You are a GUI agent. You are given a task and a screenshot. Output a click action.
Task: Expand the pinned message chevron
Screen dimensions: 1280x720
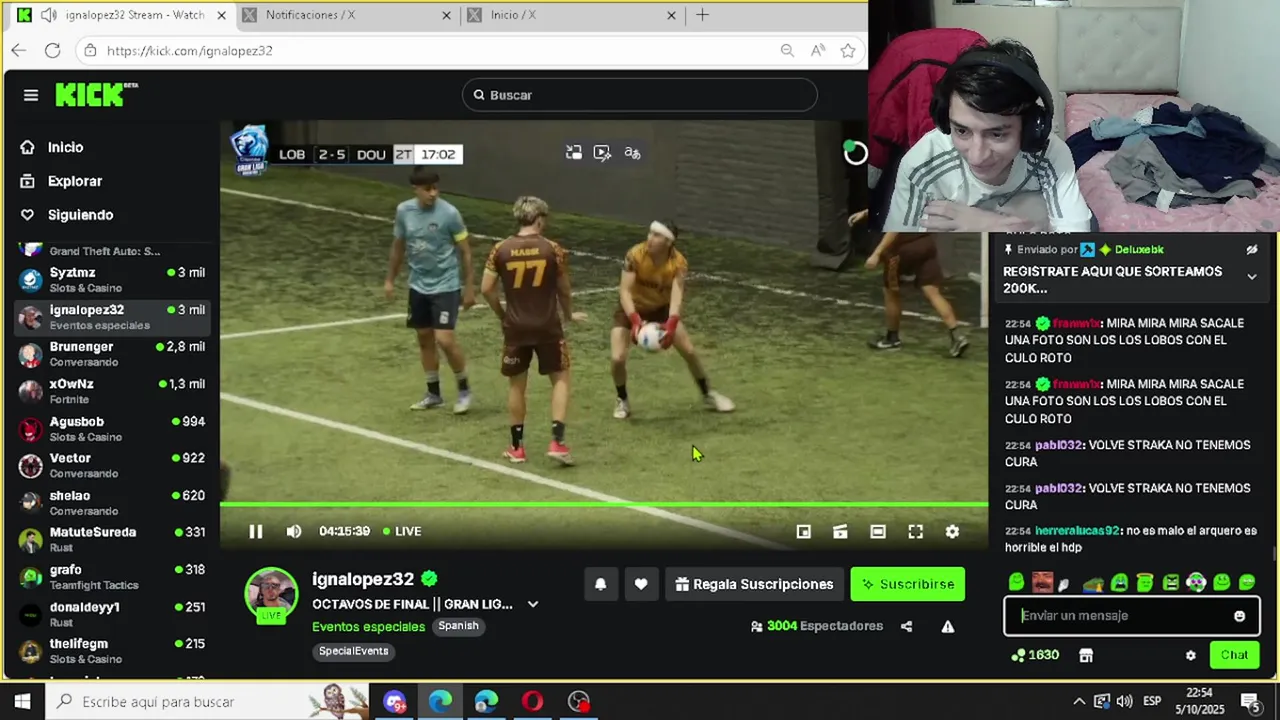[1251, 277]
